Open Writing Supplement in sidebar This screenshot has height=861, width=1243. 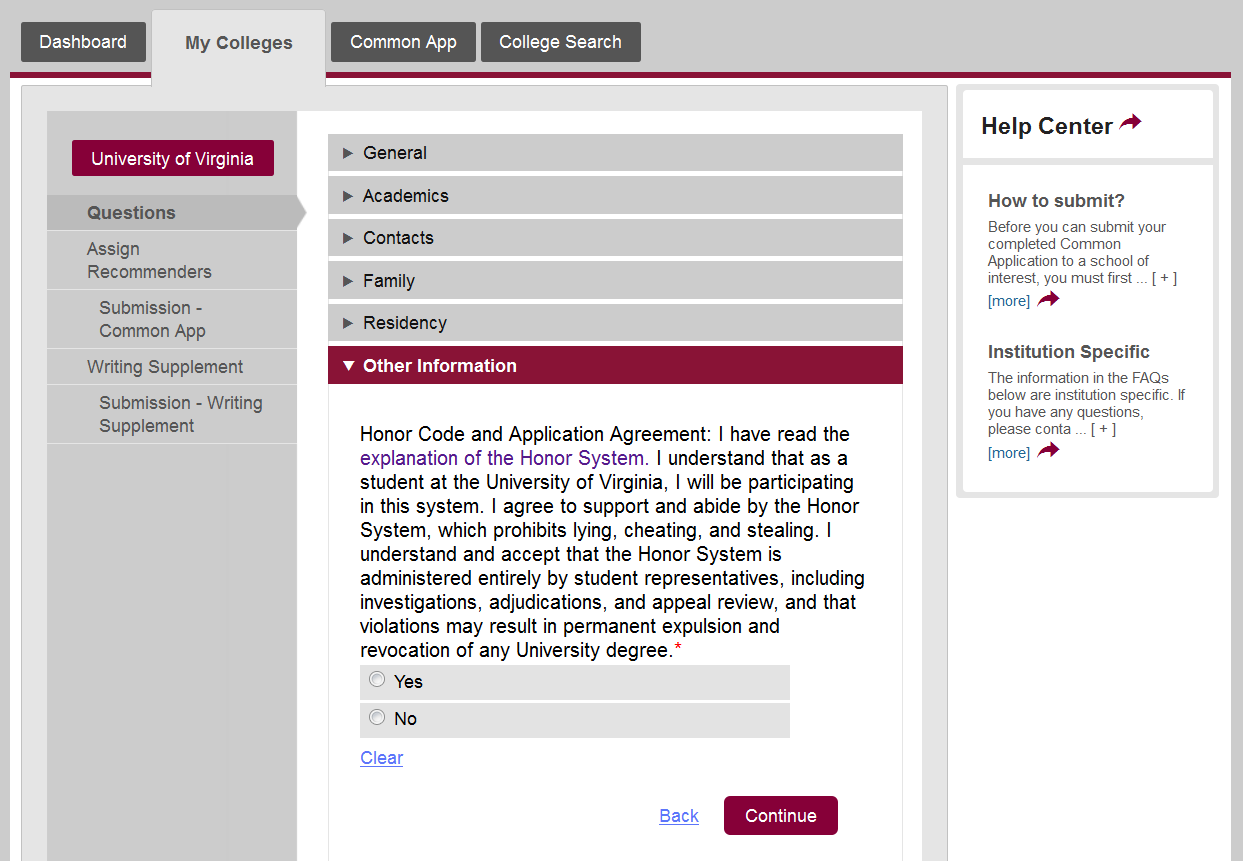coord(172,367)
